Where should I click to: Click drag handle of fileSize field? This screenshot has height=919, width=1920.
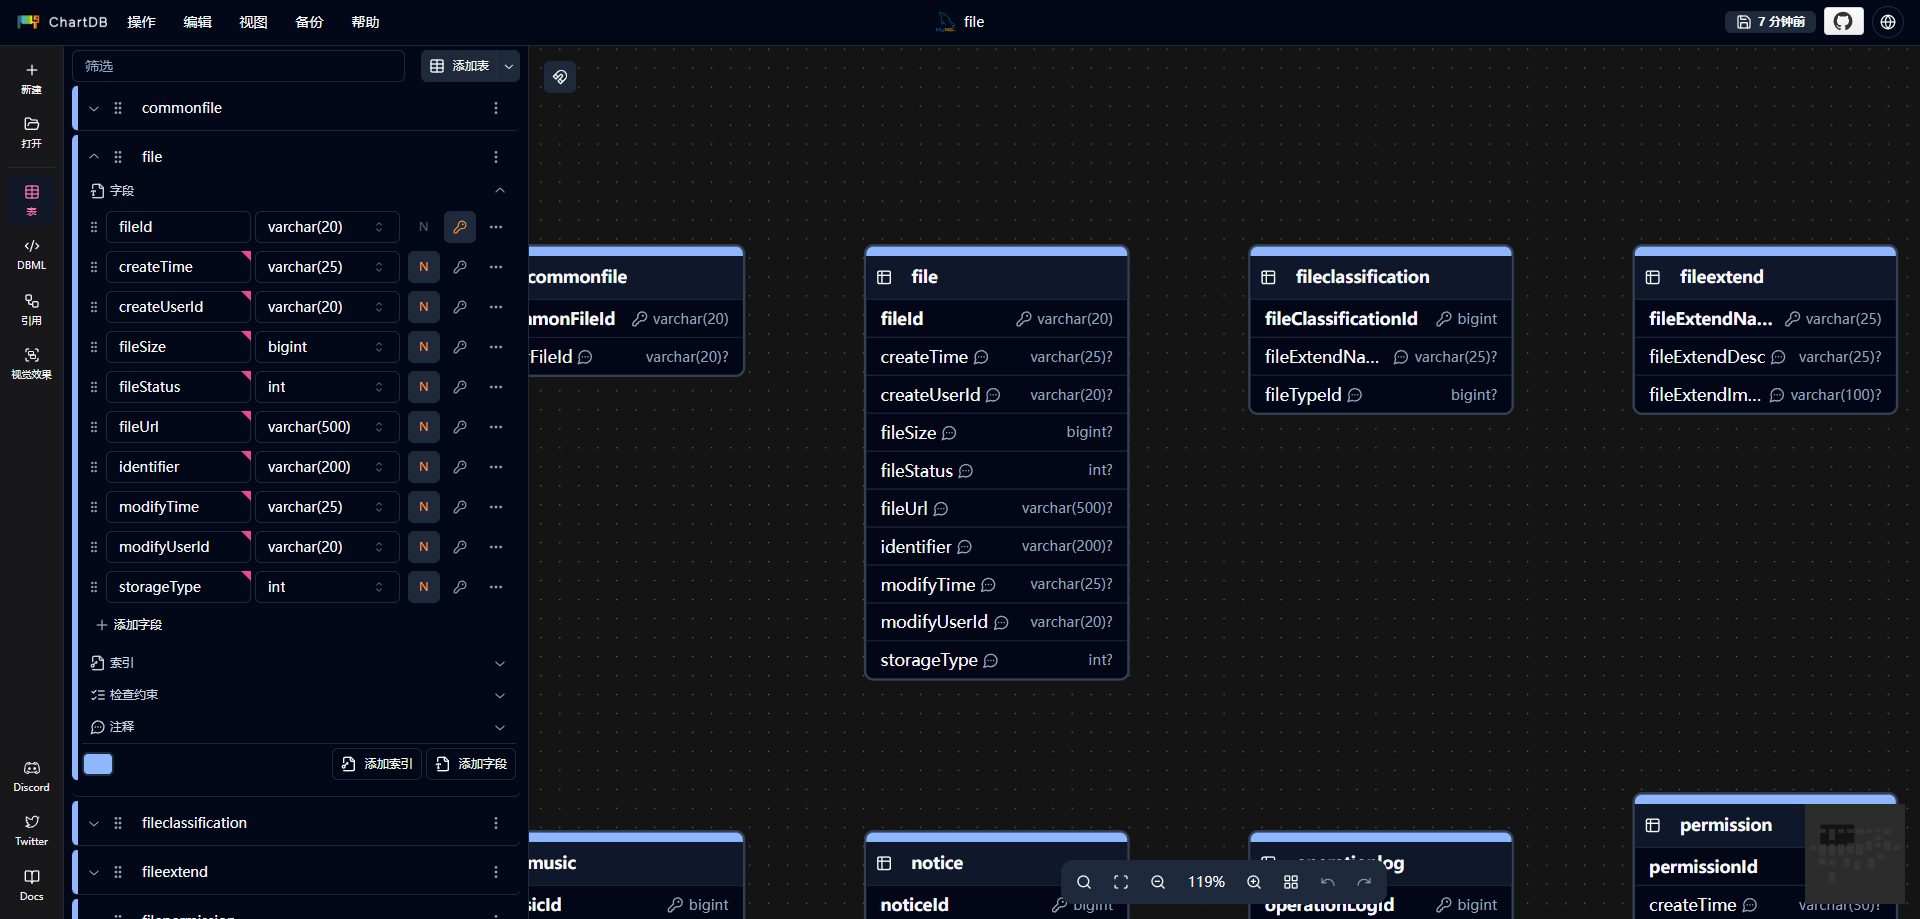[94, 347]
